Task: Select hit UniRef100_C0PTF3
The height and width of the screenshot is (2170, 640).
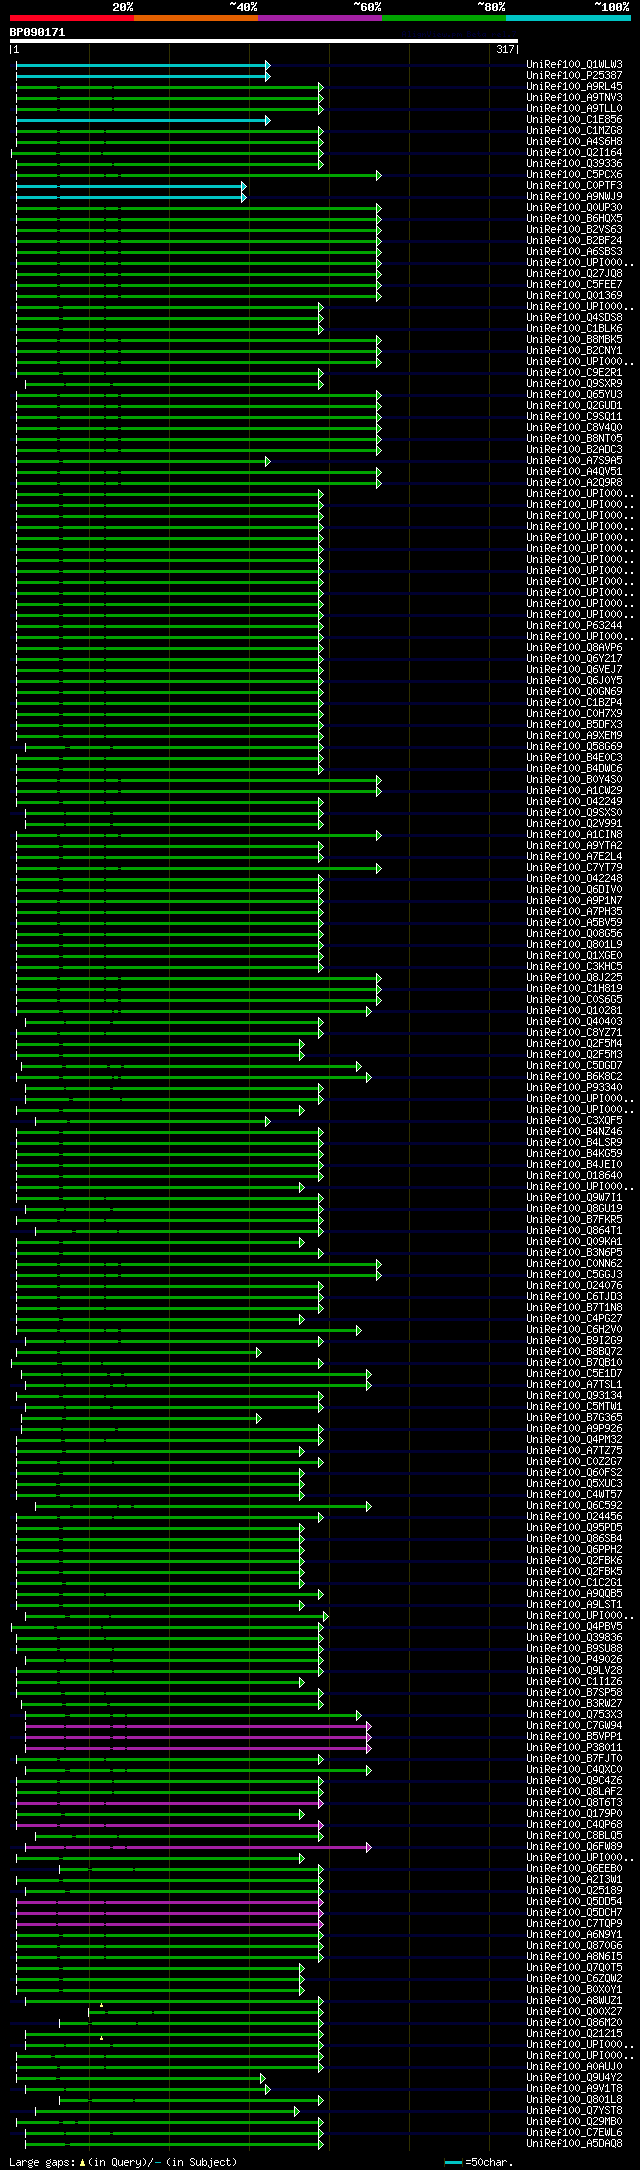Action: pos(574,186)
